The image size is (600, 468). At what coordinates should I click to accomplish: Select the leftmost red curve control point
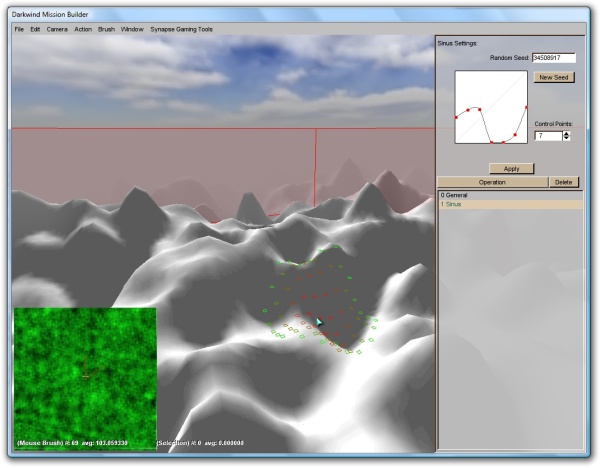457,117
